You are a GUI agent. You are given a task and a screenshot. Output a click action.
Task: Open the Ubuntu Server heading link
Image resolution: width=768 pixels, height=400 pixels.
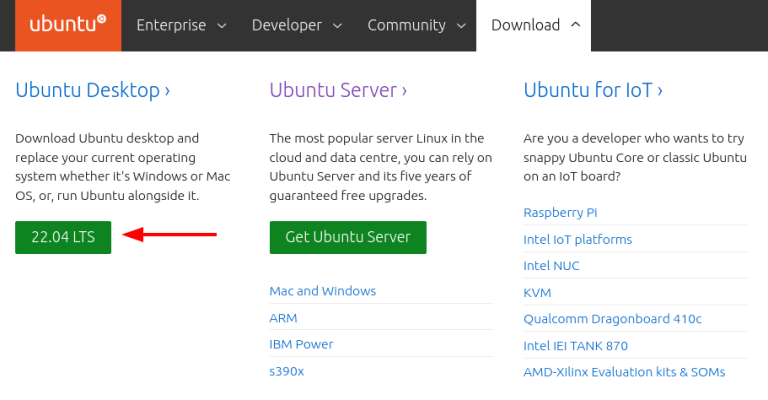pos(338,90)
